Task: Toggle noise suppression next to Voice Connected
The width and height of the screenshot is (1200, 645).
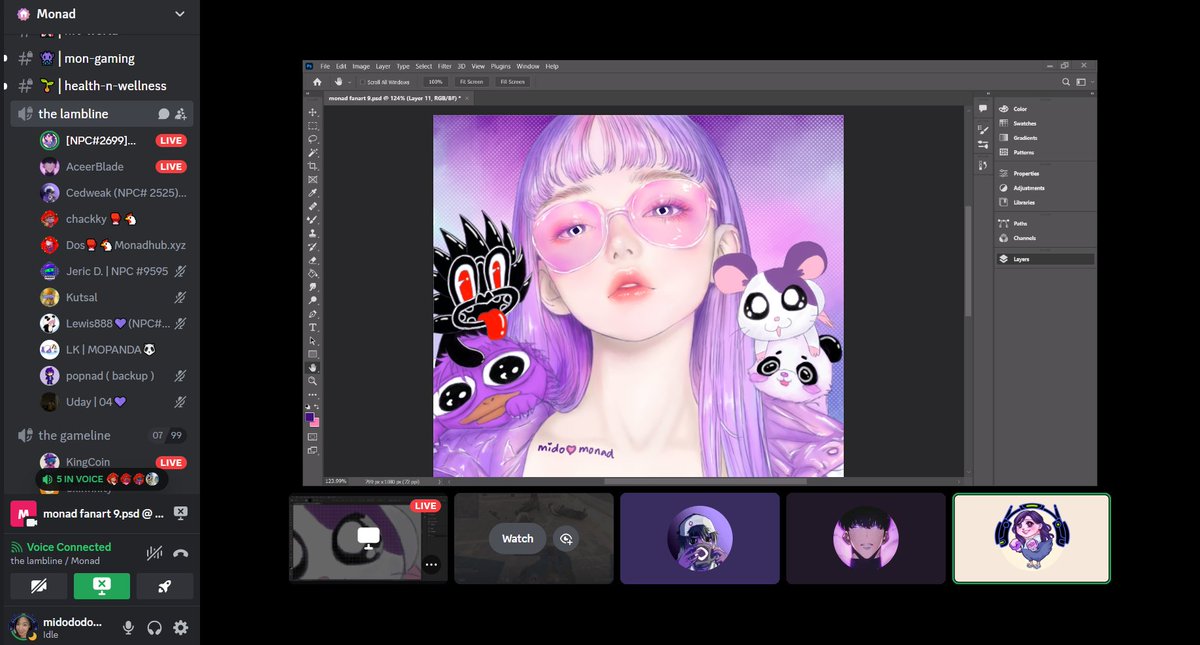Action: point(154,553)
